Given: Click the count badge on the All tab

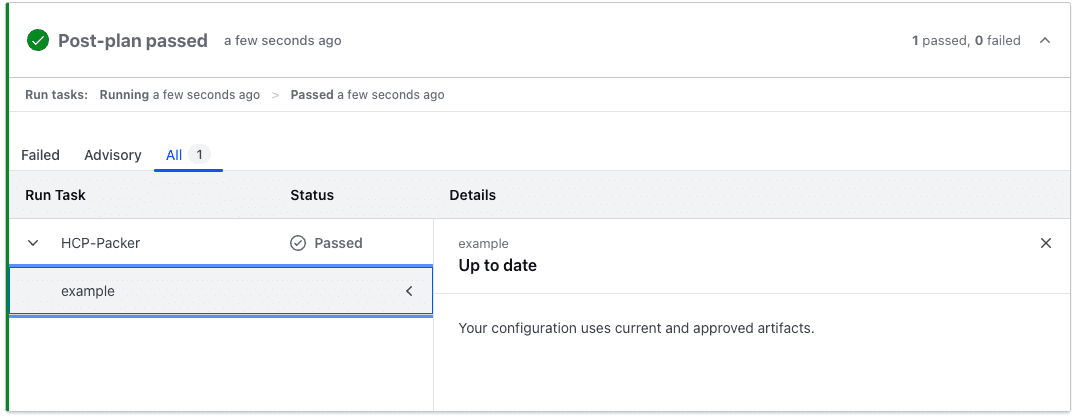Looking at the screenshot, I should [200, 155].
